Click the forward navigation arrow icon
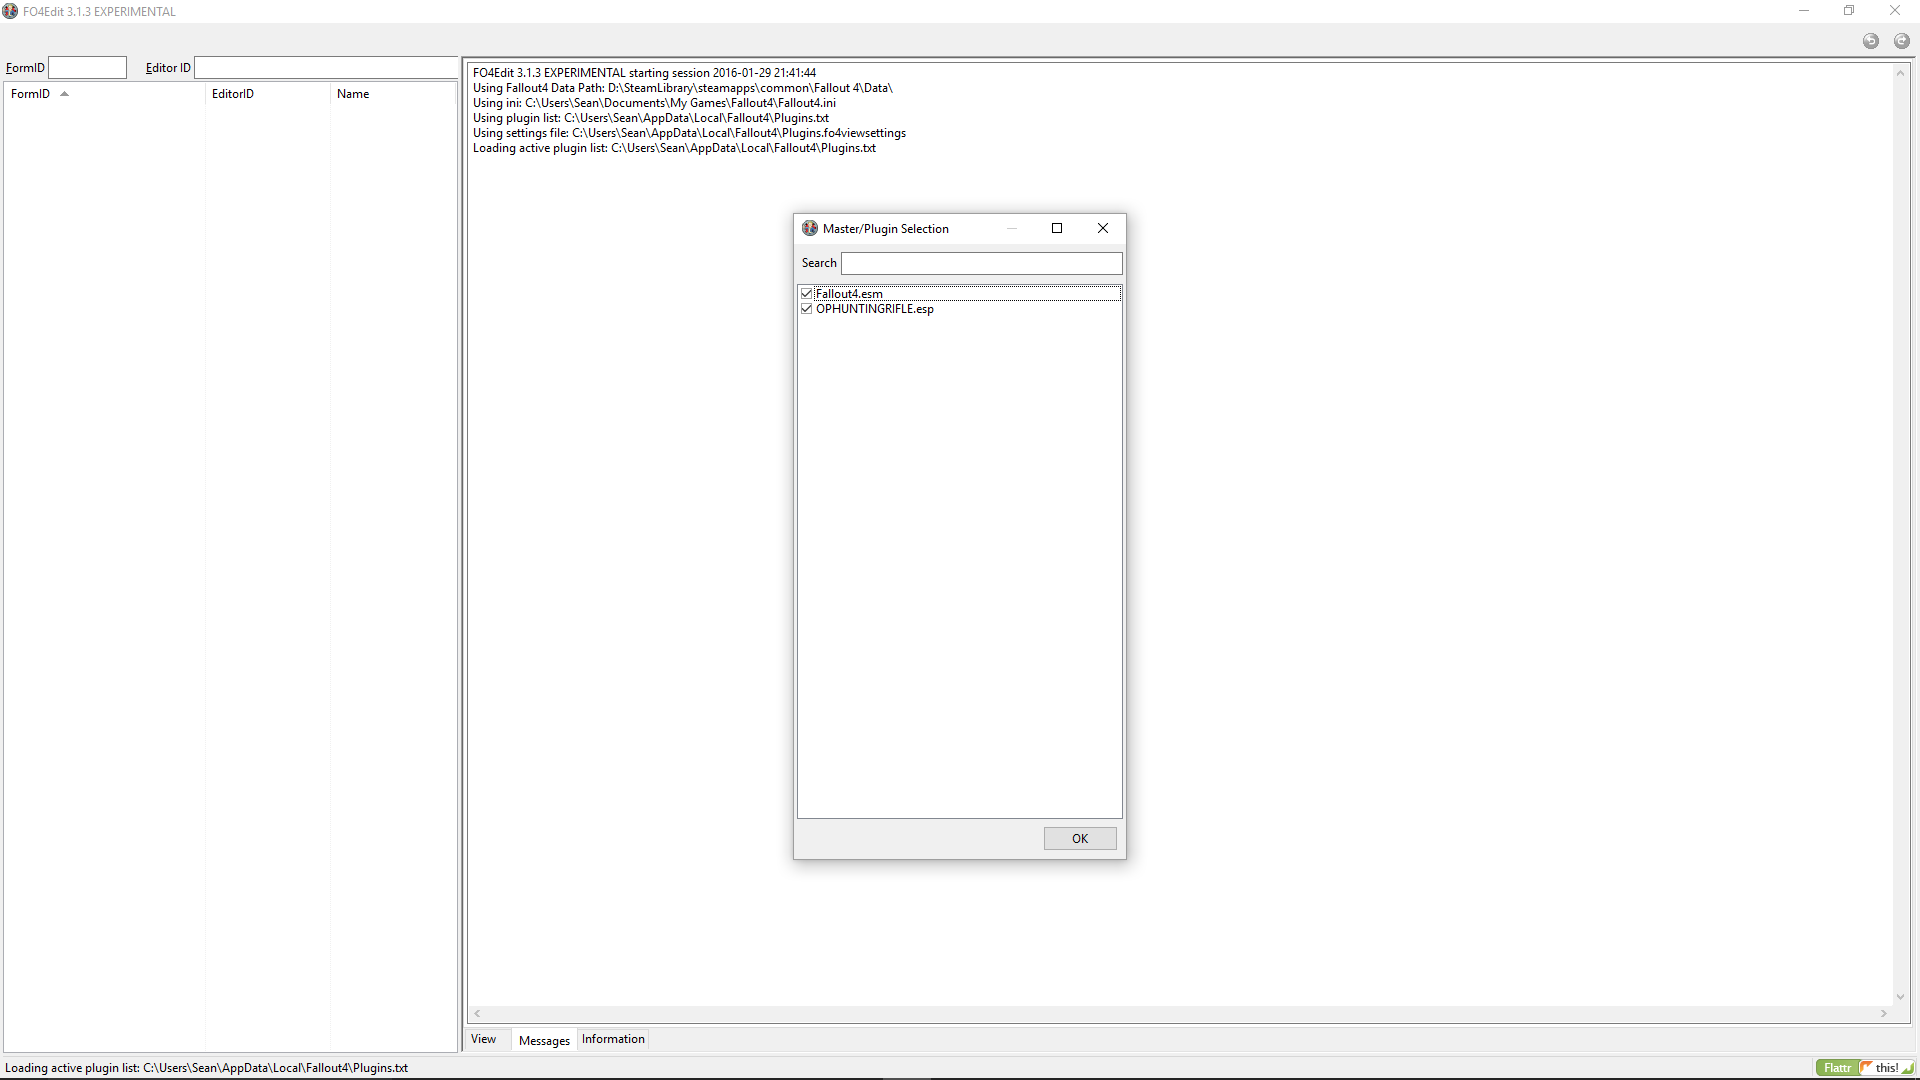Screen dimensions: 1920x1080 click(1901, 41)
